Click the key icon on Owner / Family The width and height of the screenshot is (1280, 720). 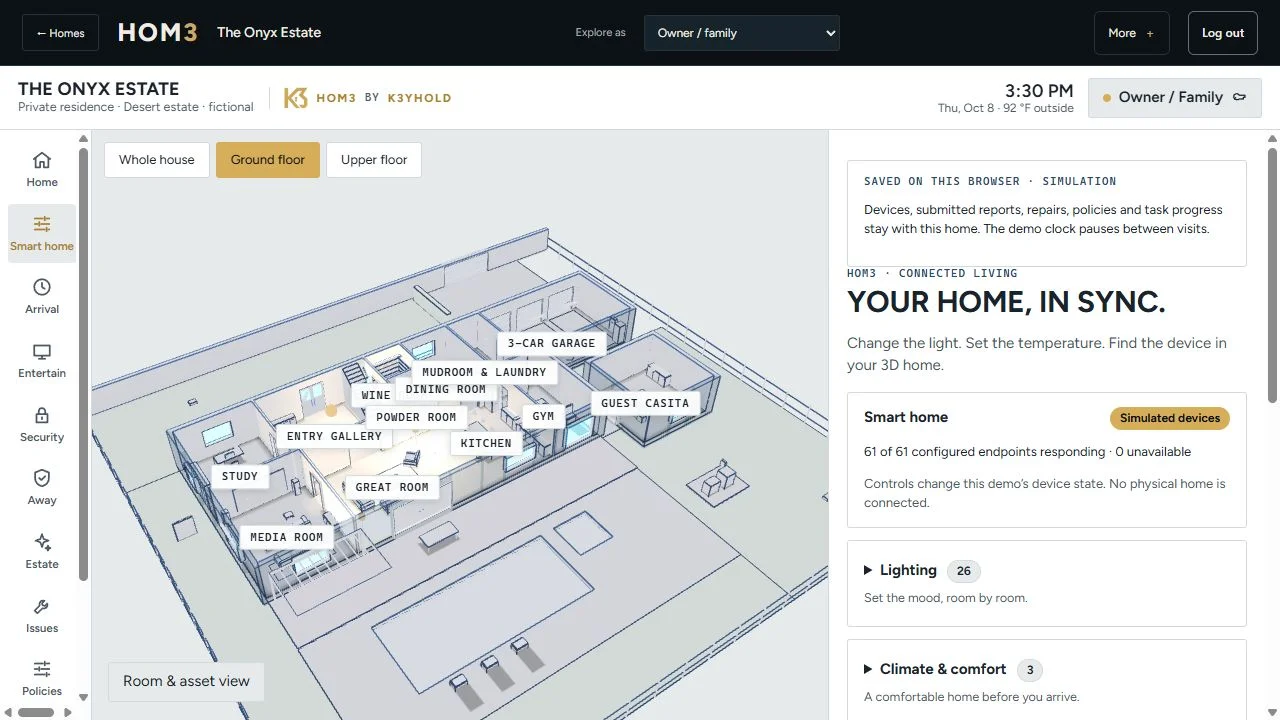1240,97
